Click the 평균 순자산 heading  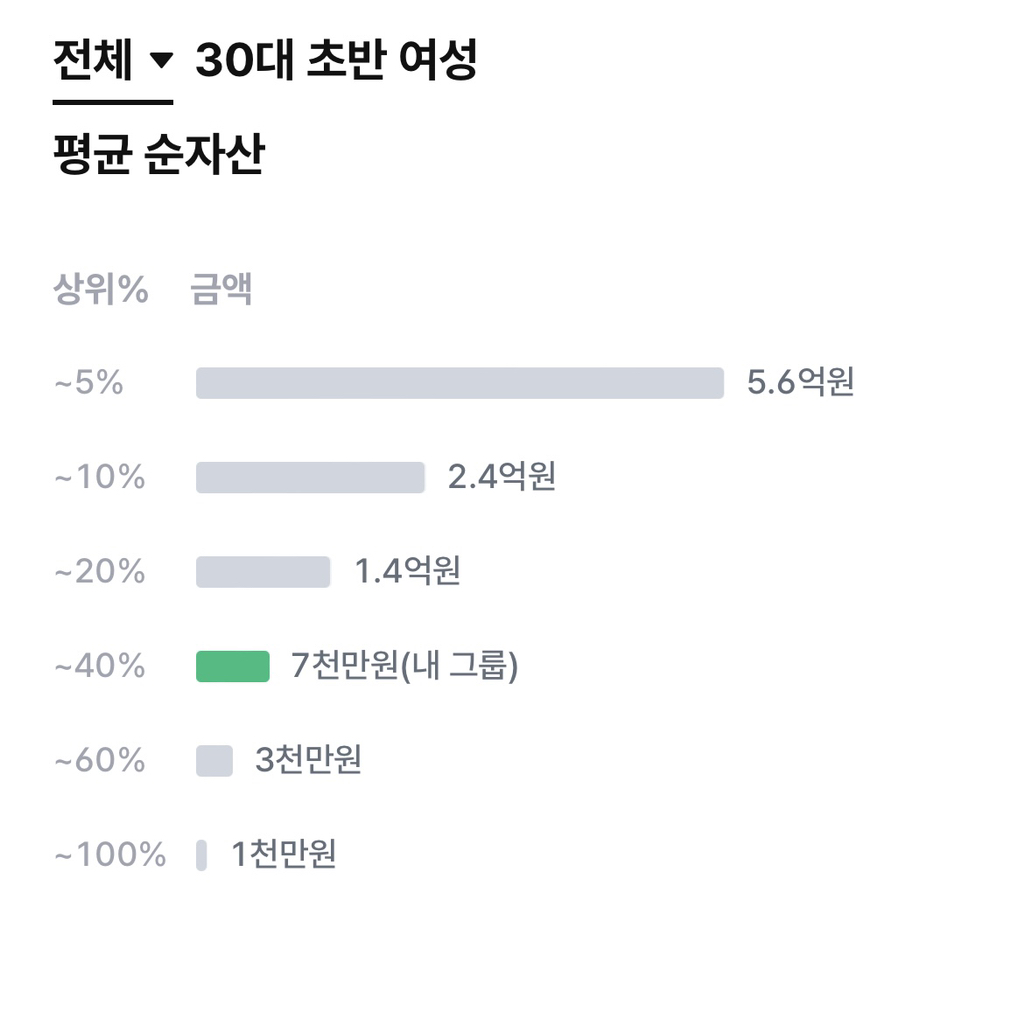[158, 157]
